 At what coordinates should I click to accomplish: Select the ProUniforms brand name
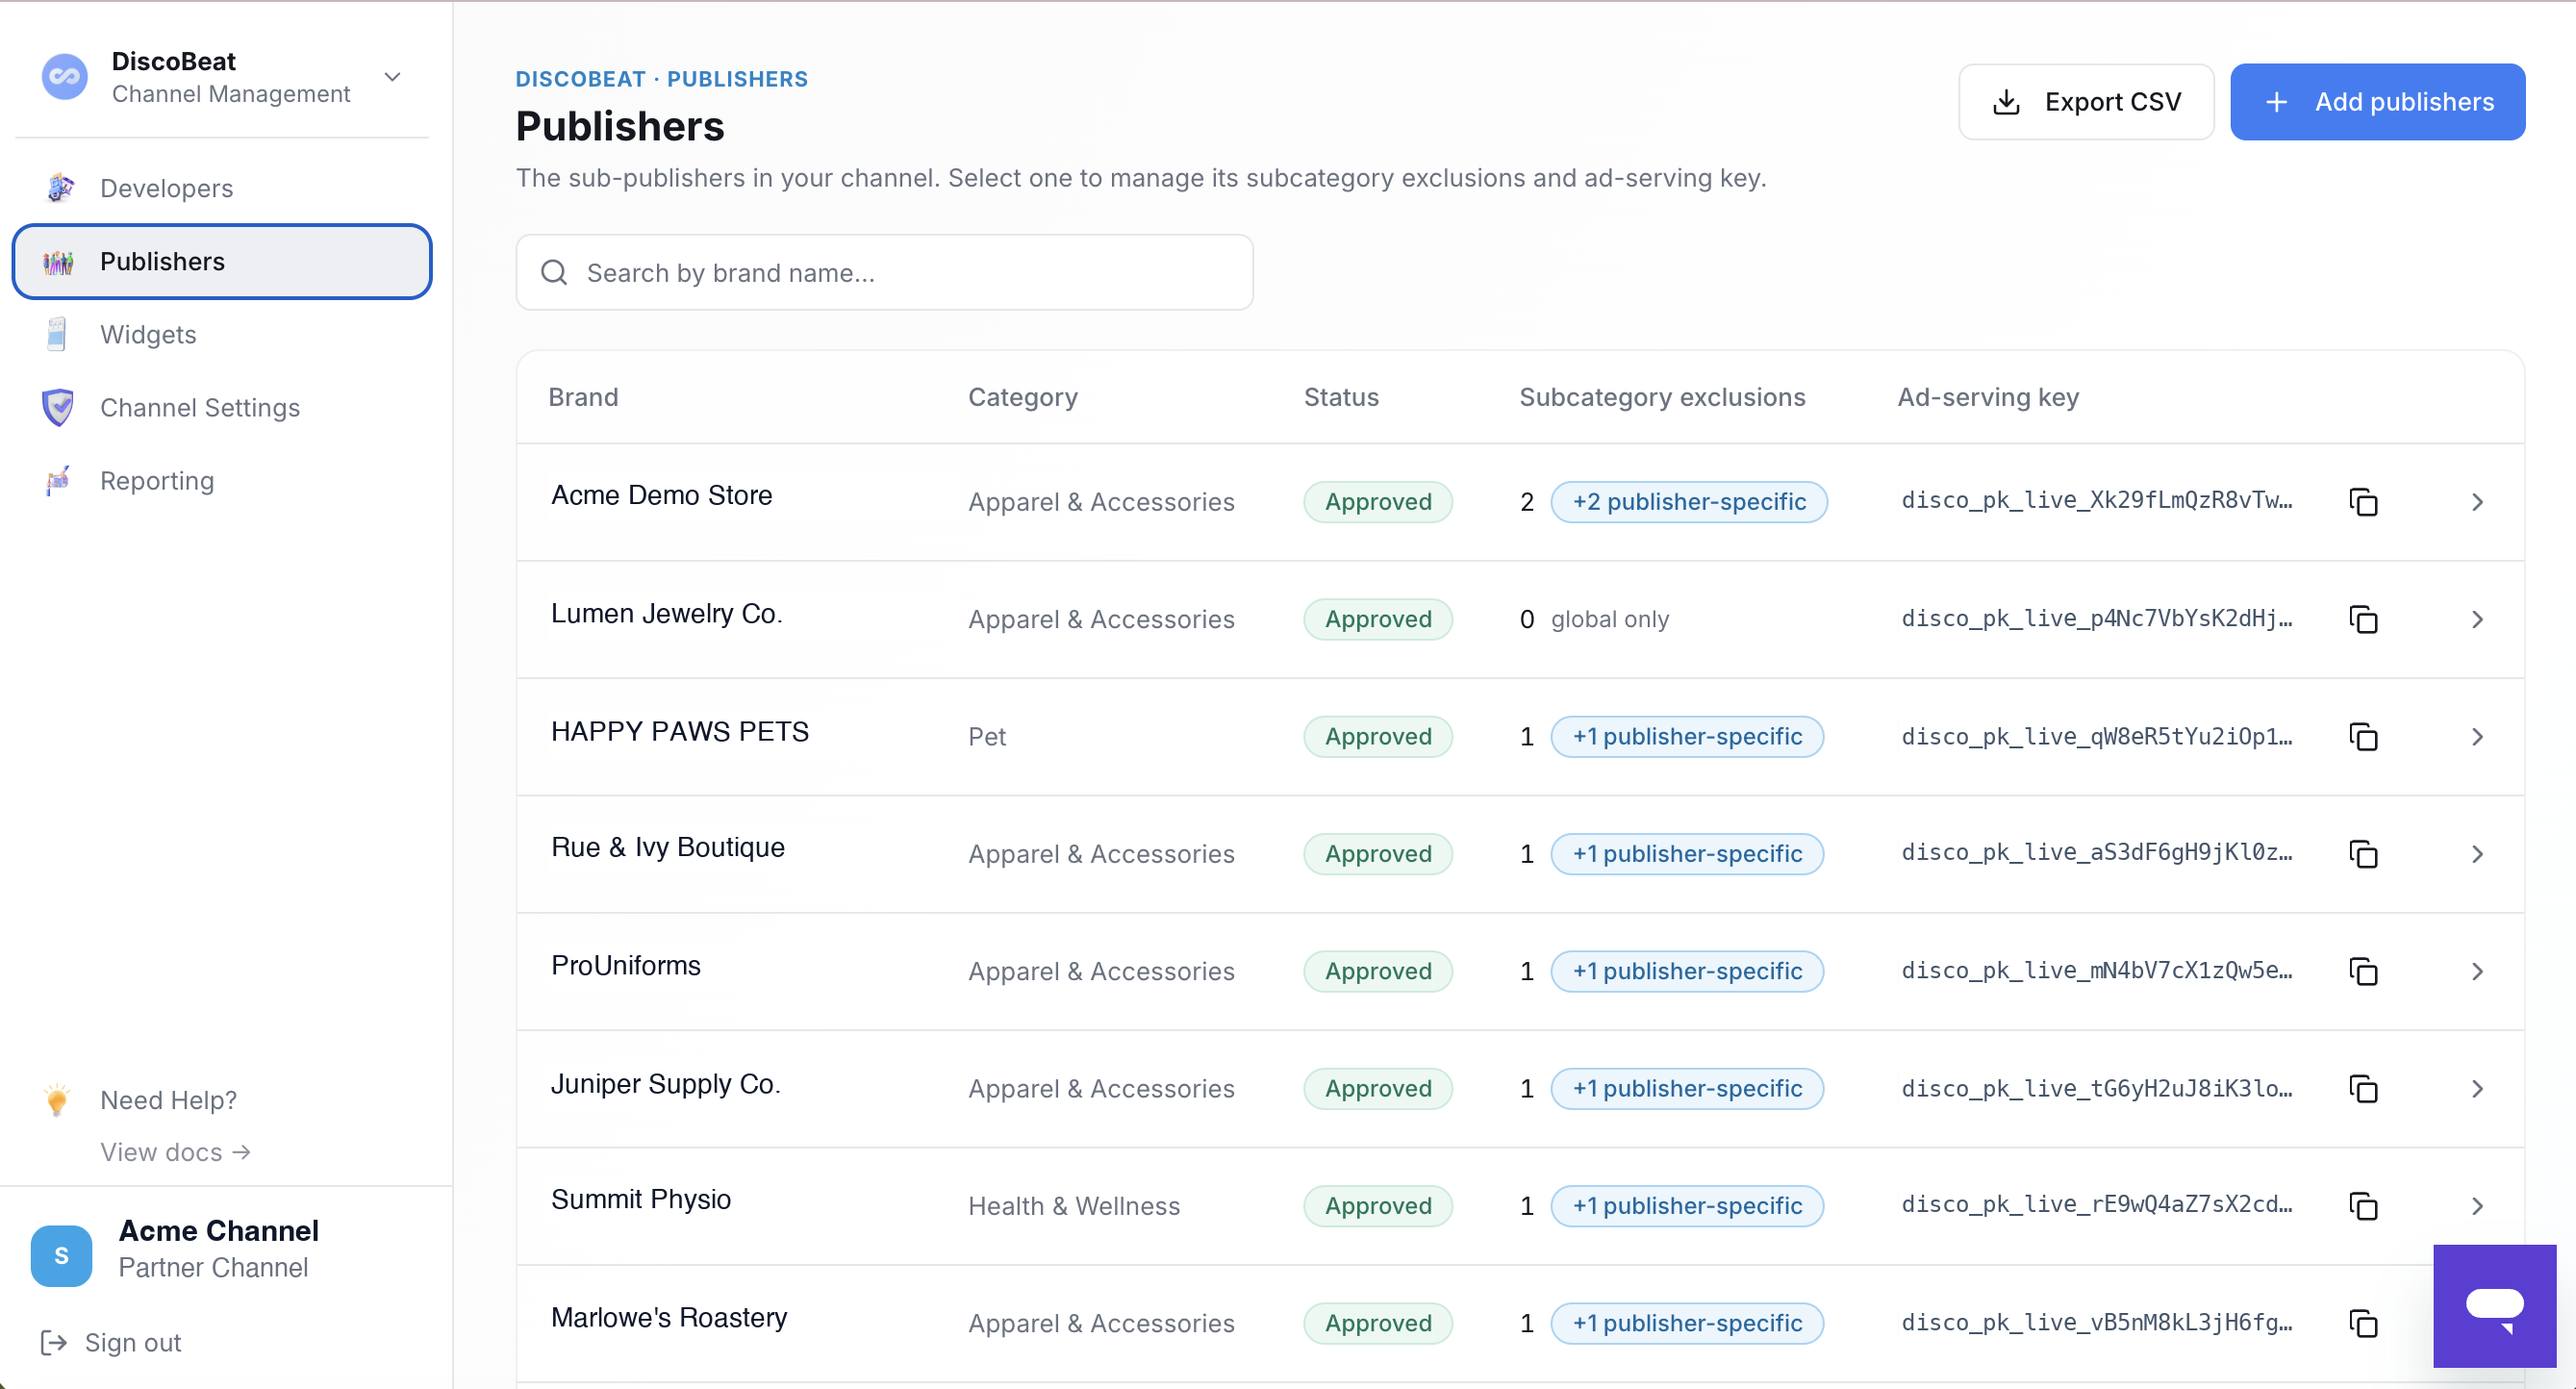(626, 965)
